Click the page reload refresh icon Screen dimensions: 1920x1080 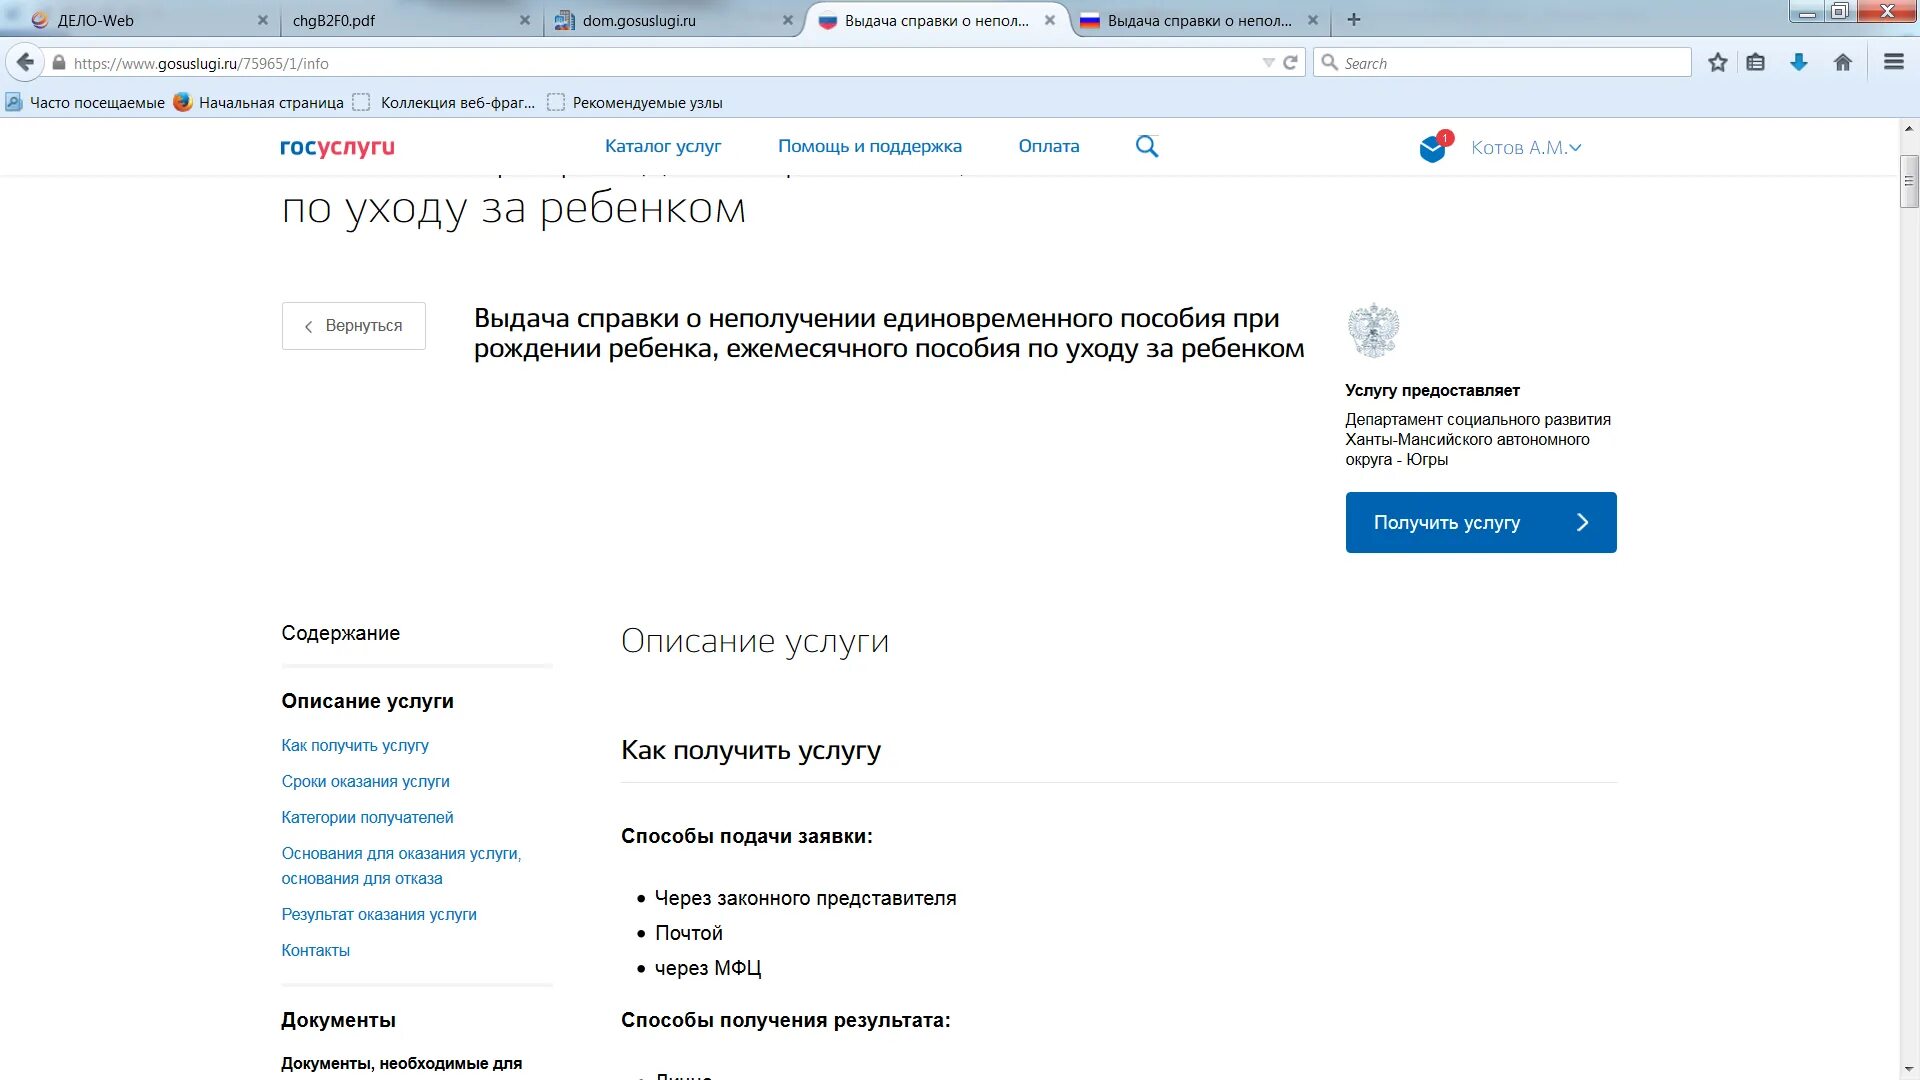tap(1290, 62)
